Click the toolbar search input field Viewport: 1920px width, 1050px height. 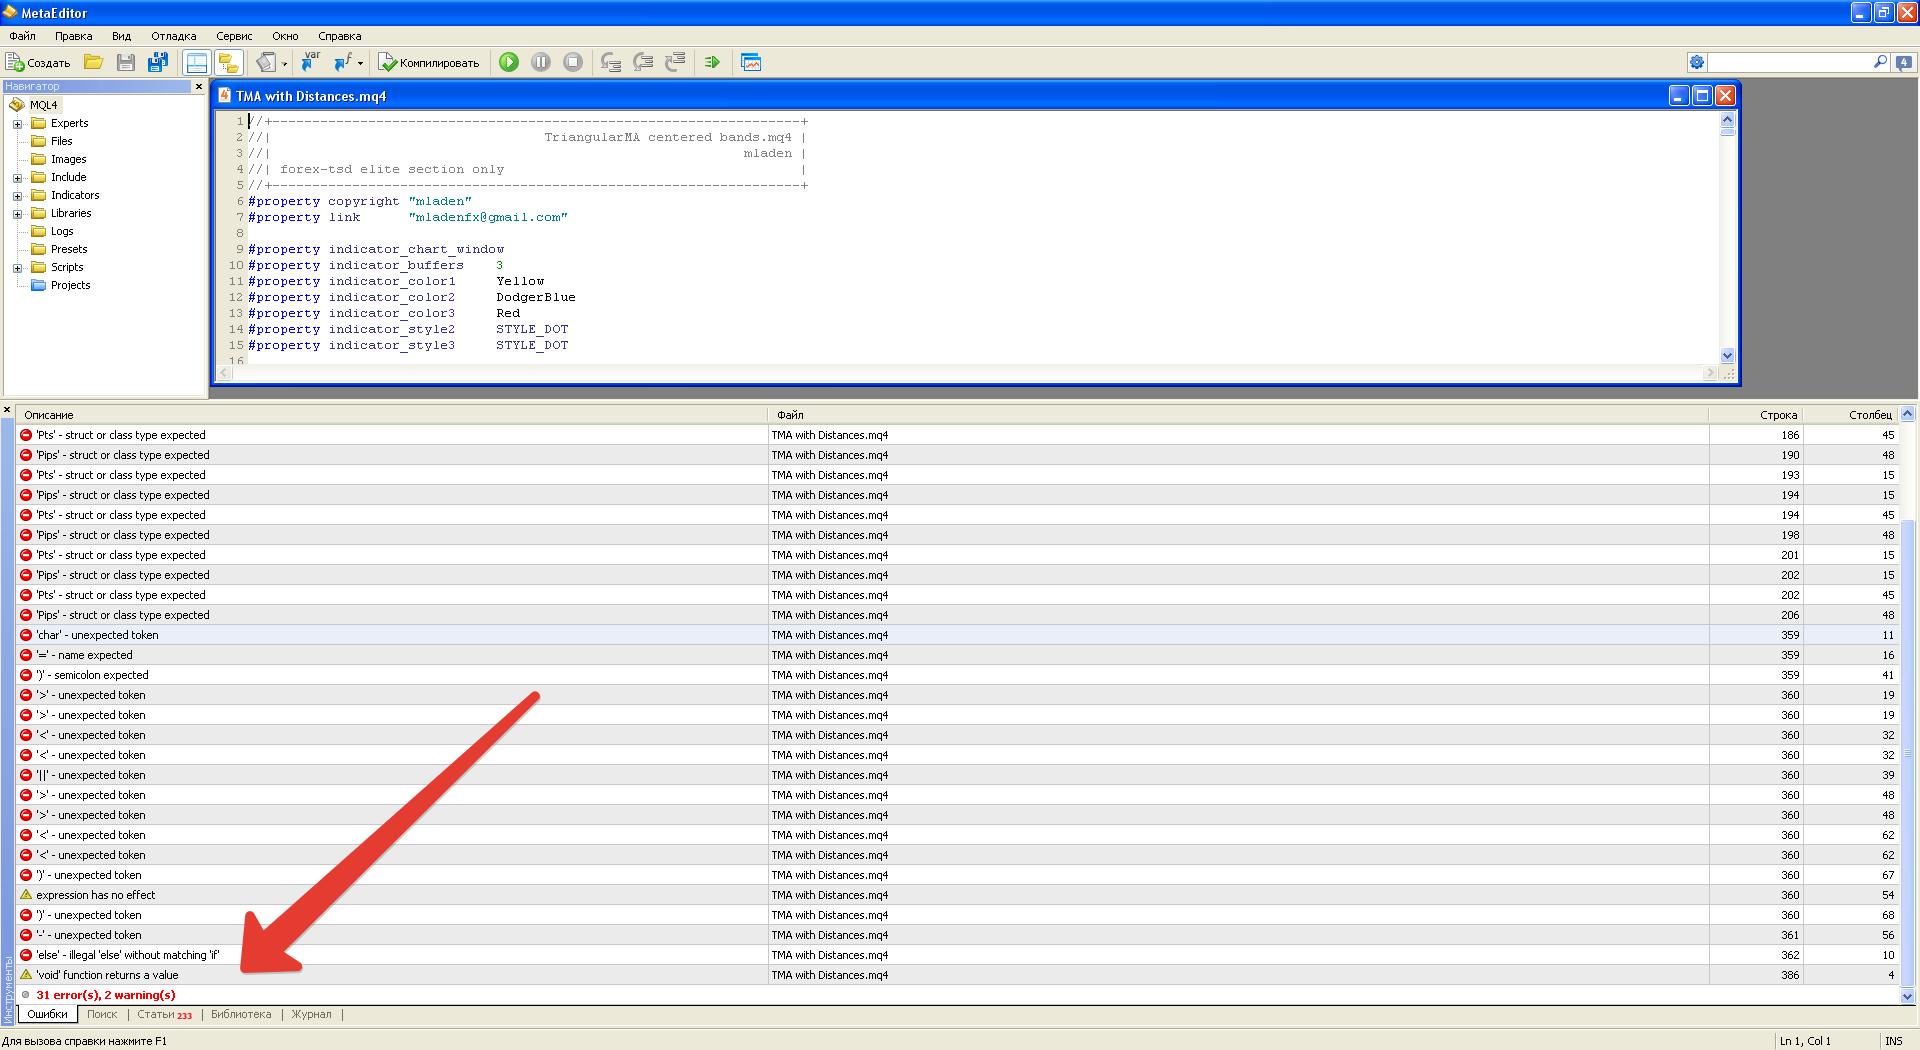(x=1790, y=62)
